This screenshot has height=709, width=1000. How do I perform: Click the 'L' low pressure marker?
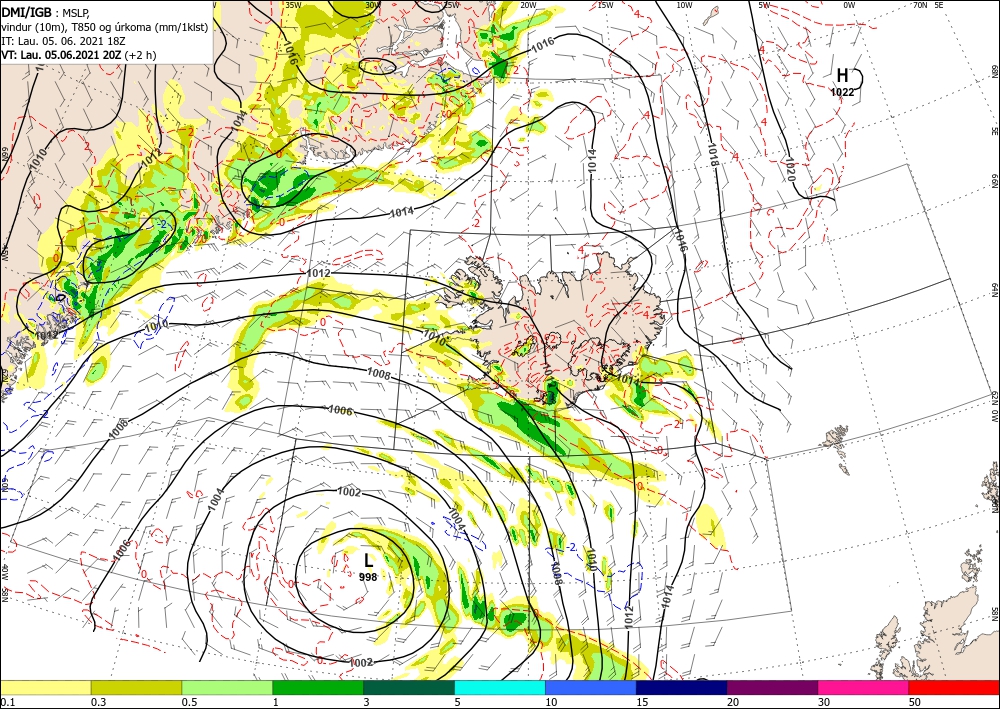[x=368, y=561]
